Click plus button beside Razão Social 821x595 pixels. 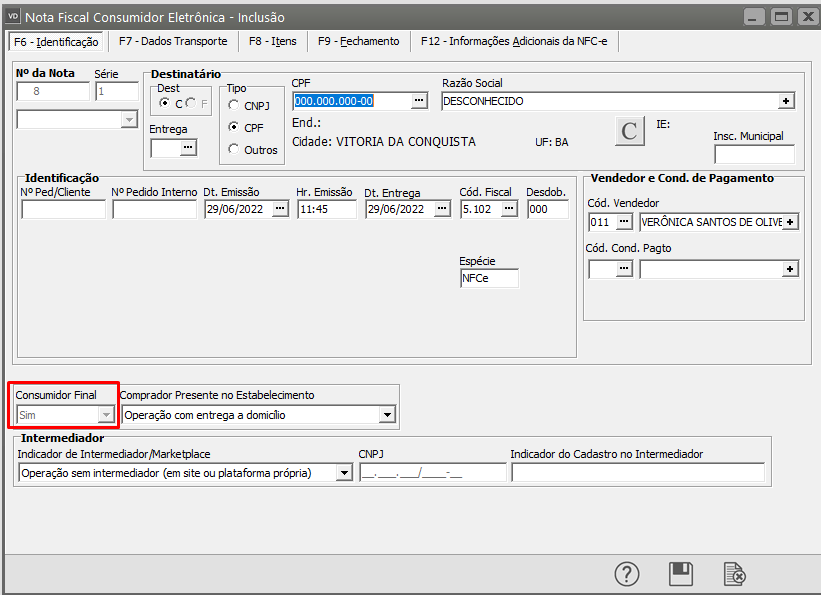pyautogui.click(x=786, y=101)
